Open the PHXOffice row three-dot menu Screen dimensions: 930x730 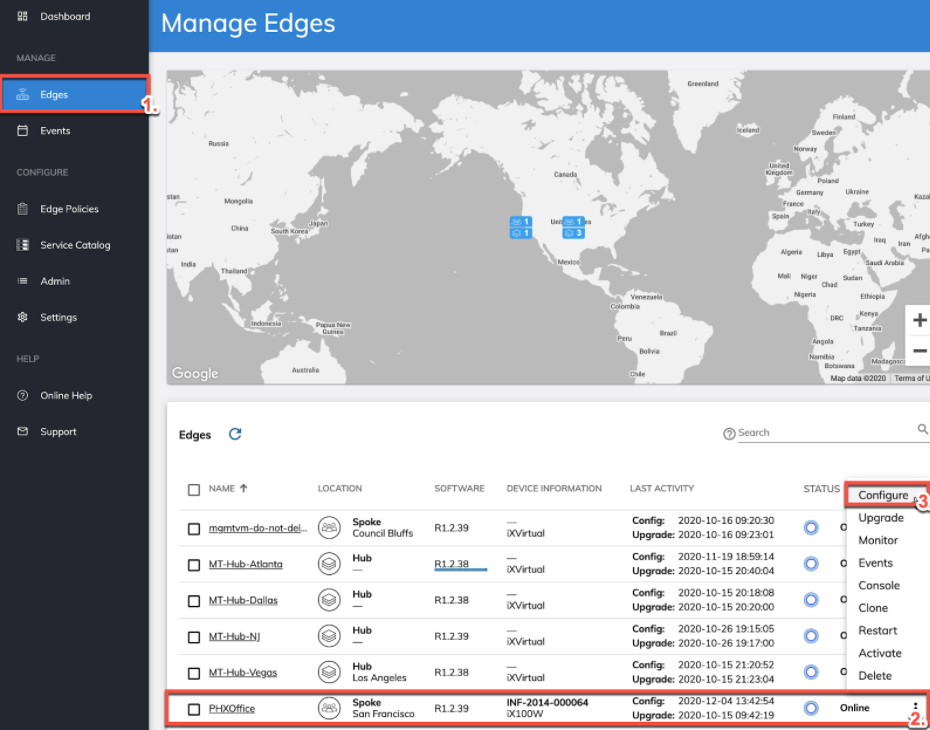click(x=916, y=706)
